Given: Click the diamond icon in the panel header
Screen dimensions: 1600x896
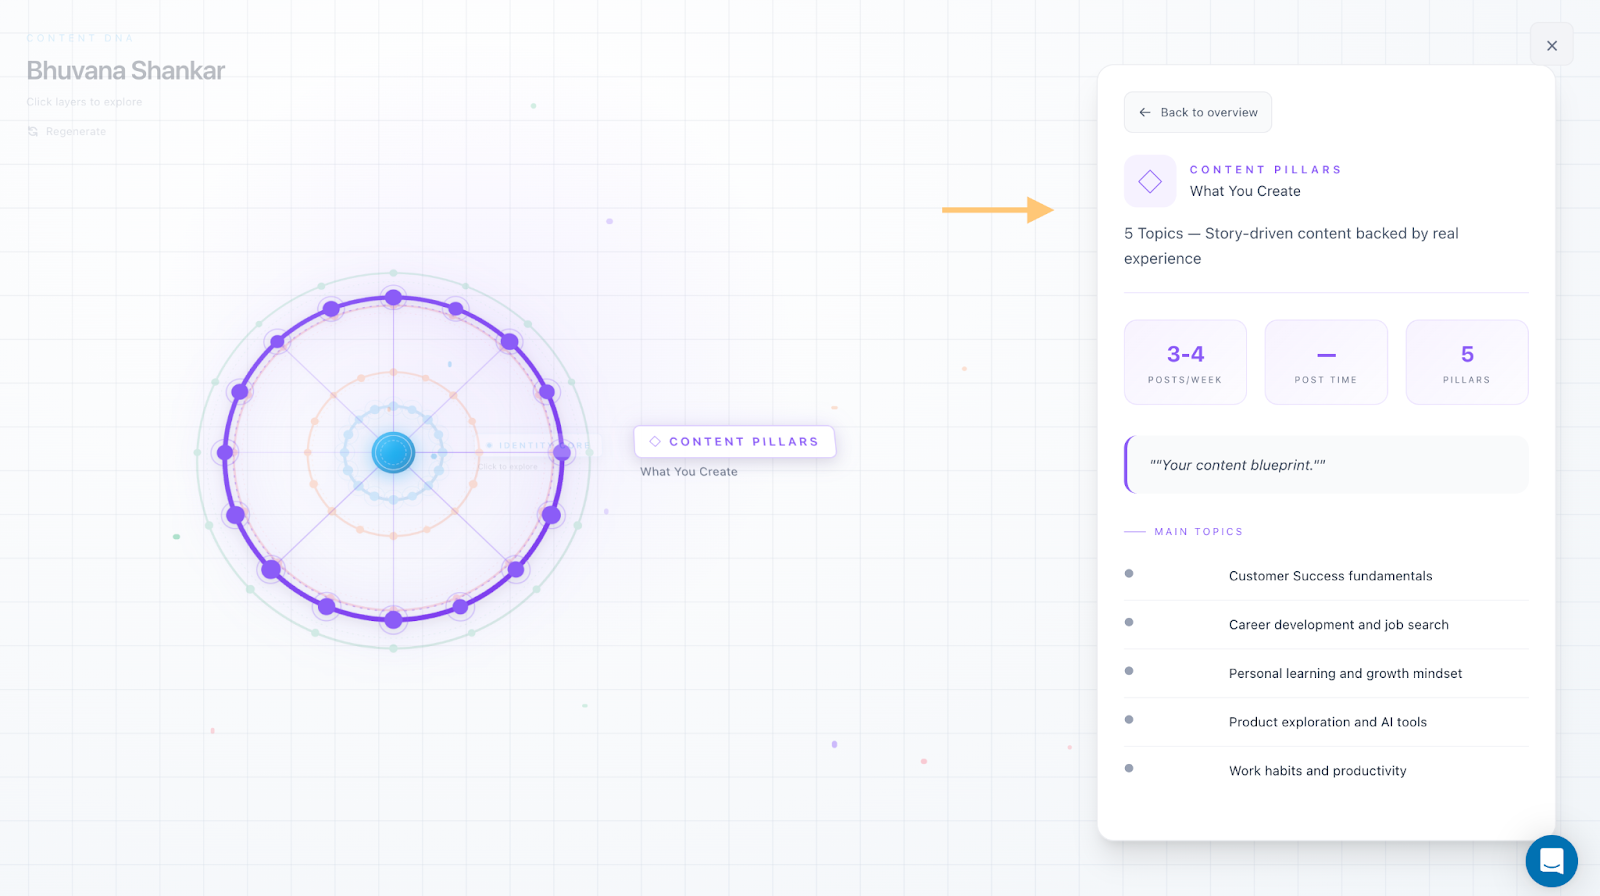Looking at the screenshot, I should pyautogui.click(x=1150, y=181).
